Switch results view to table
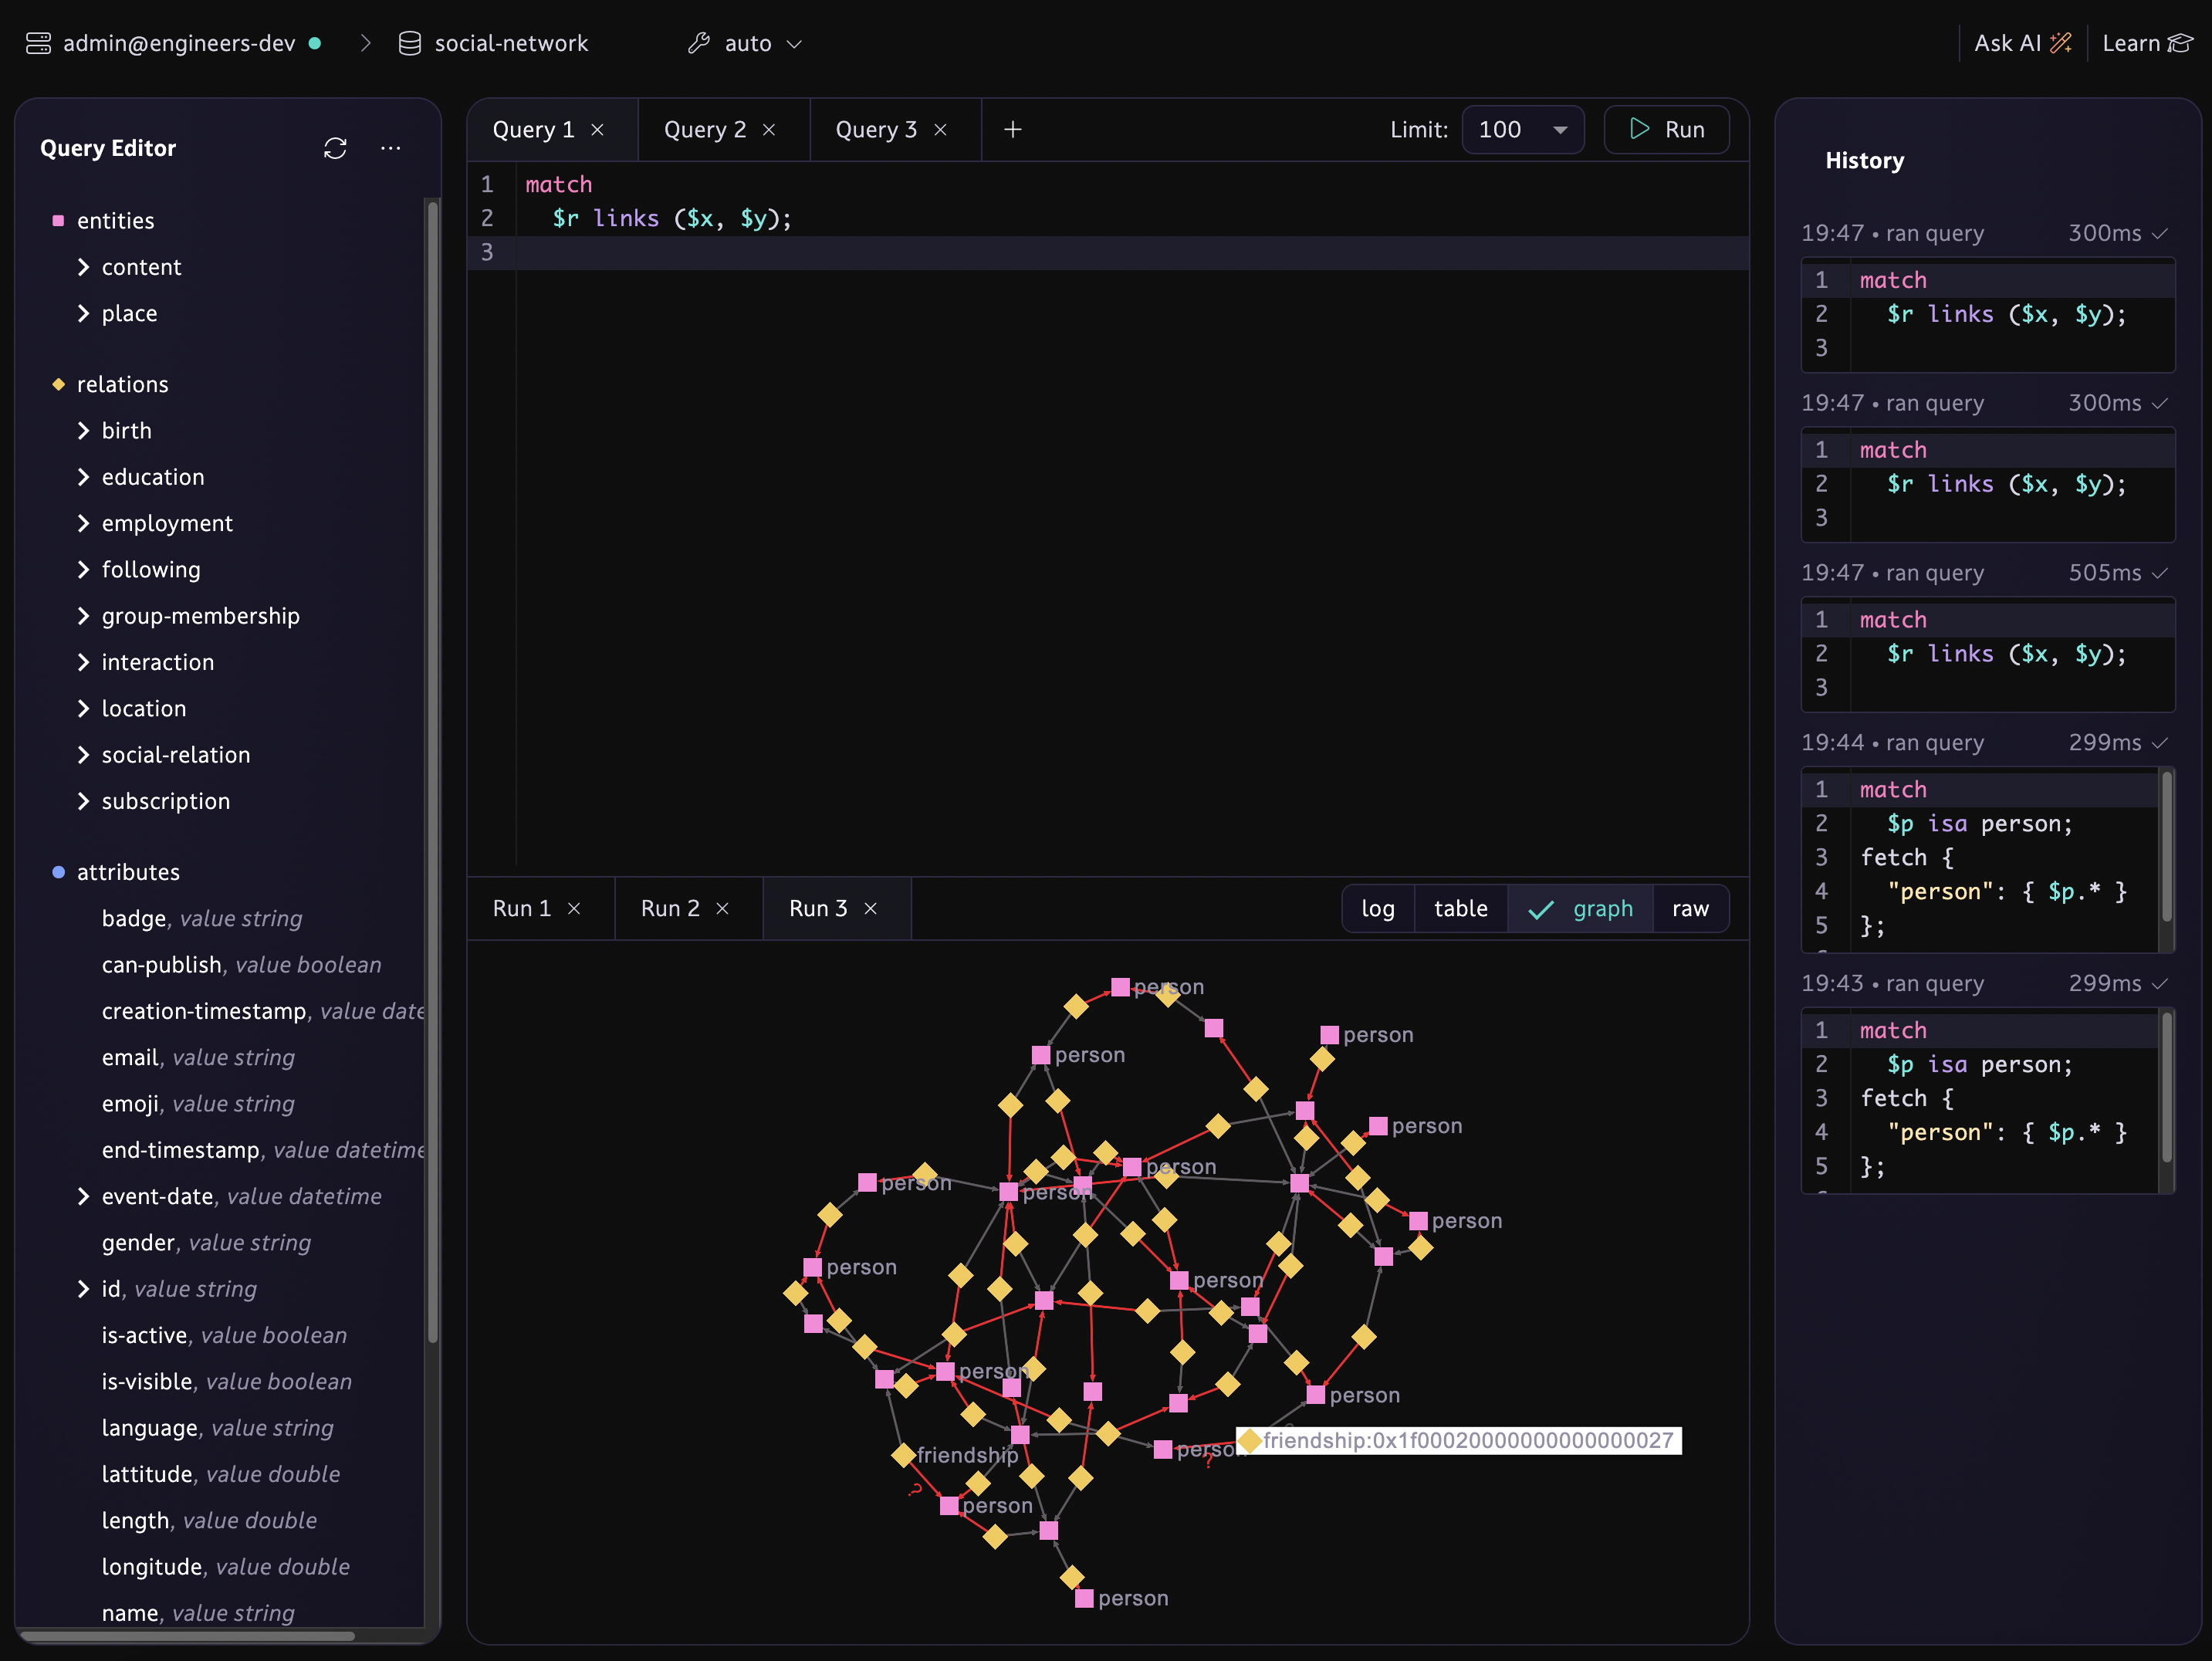 point(1460,908)
